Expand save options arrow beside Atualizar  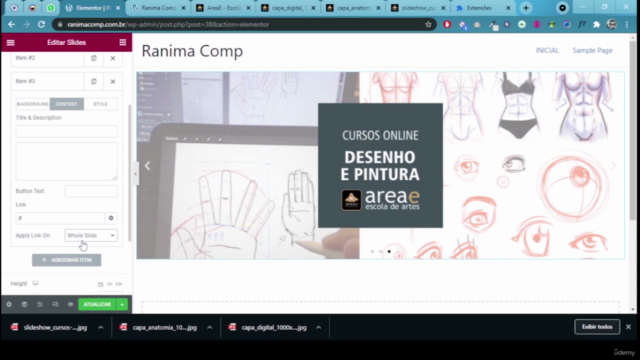122,304
